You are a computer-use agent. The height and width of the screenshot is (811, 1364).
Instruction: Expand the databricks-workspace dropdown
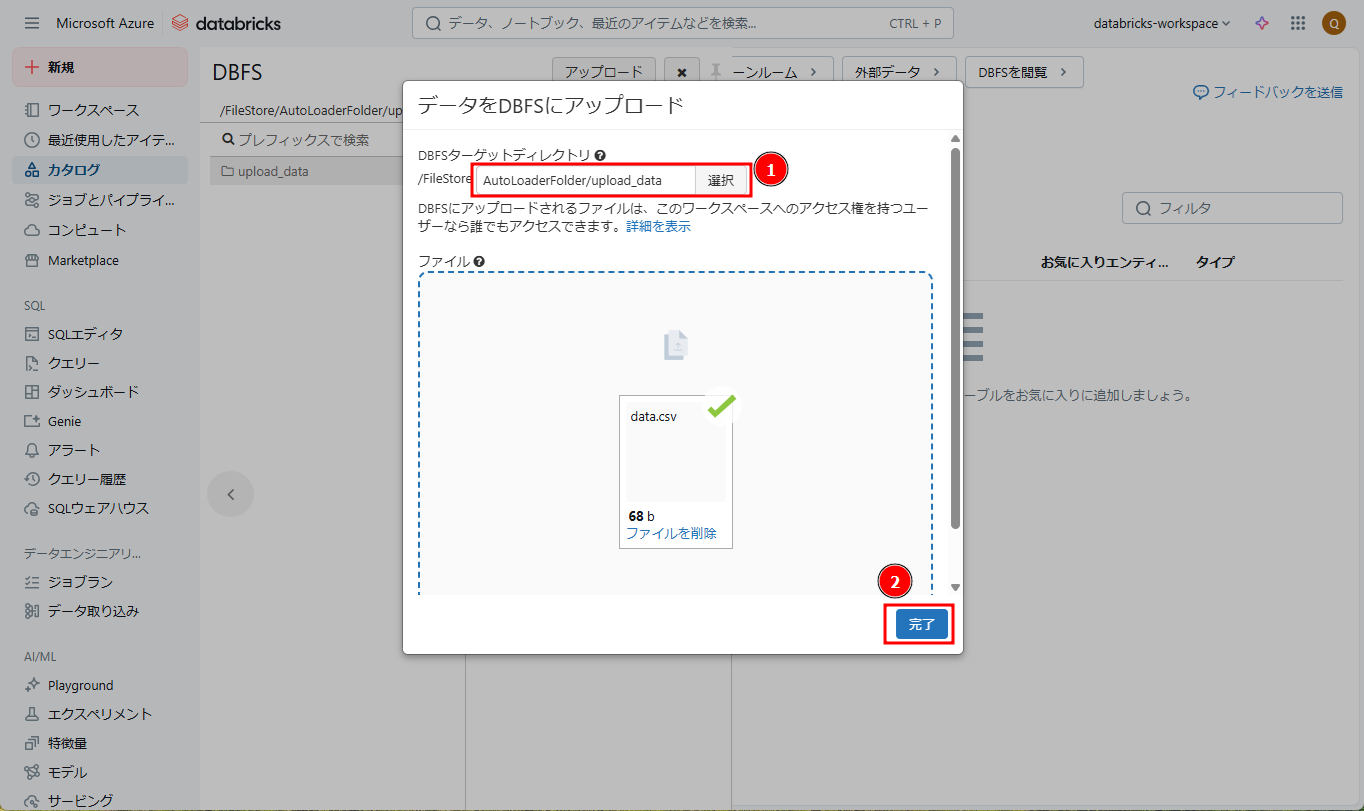click(1161, 23)
